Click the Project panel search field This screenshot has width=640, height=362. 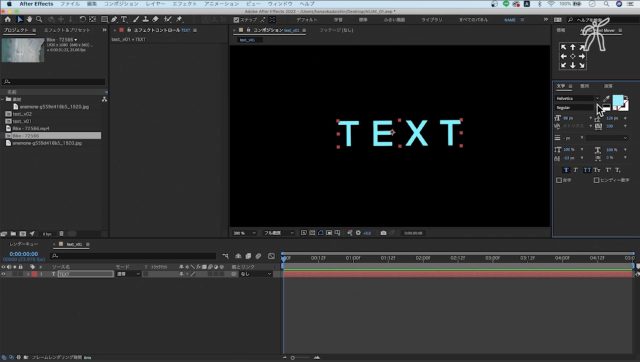pos(53,82)
